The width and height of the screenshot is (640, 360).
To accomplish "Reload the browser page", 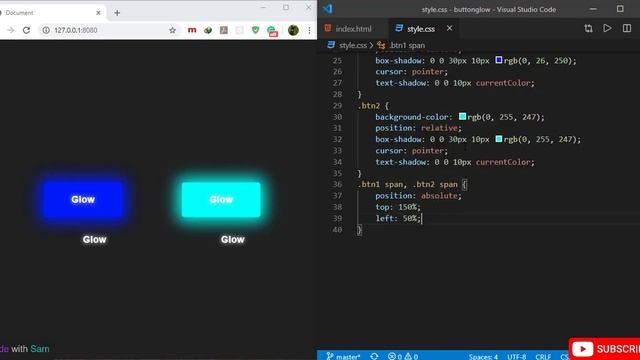I will click(27, 30).
